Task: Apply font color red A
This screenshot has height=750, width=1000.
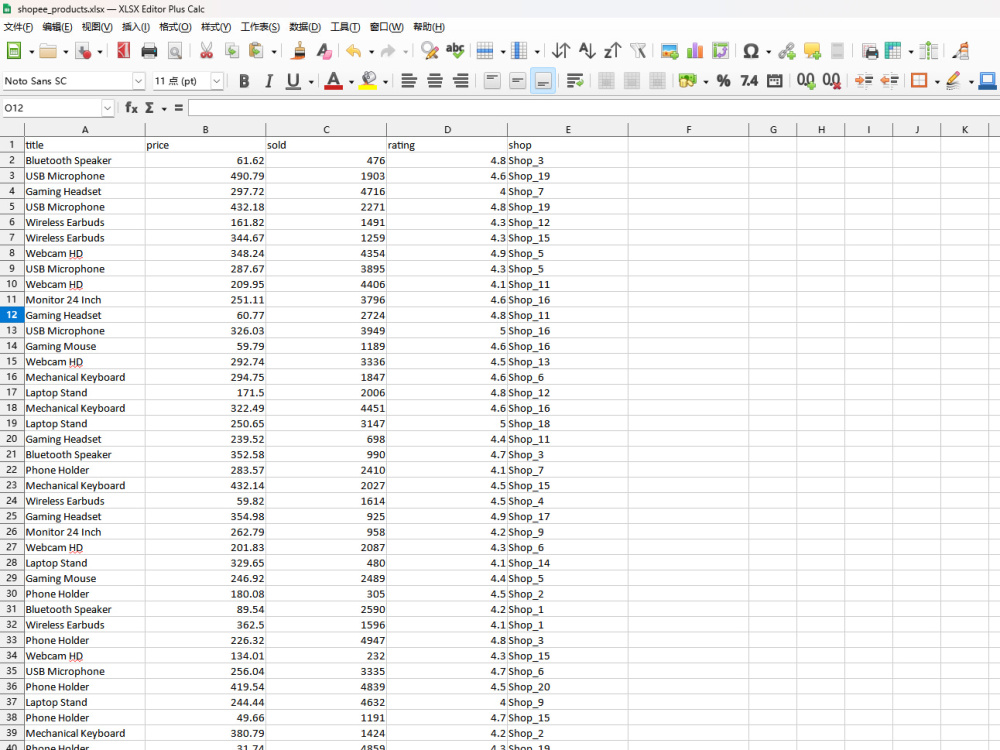Action: tap(333, 81)
